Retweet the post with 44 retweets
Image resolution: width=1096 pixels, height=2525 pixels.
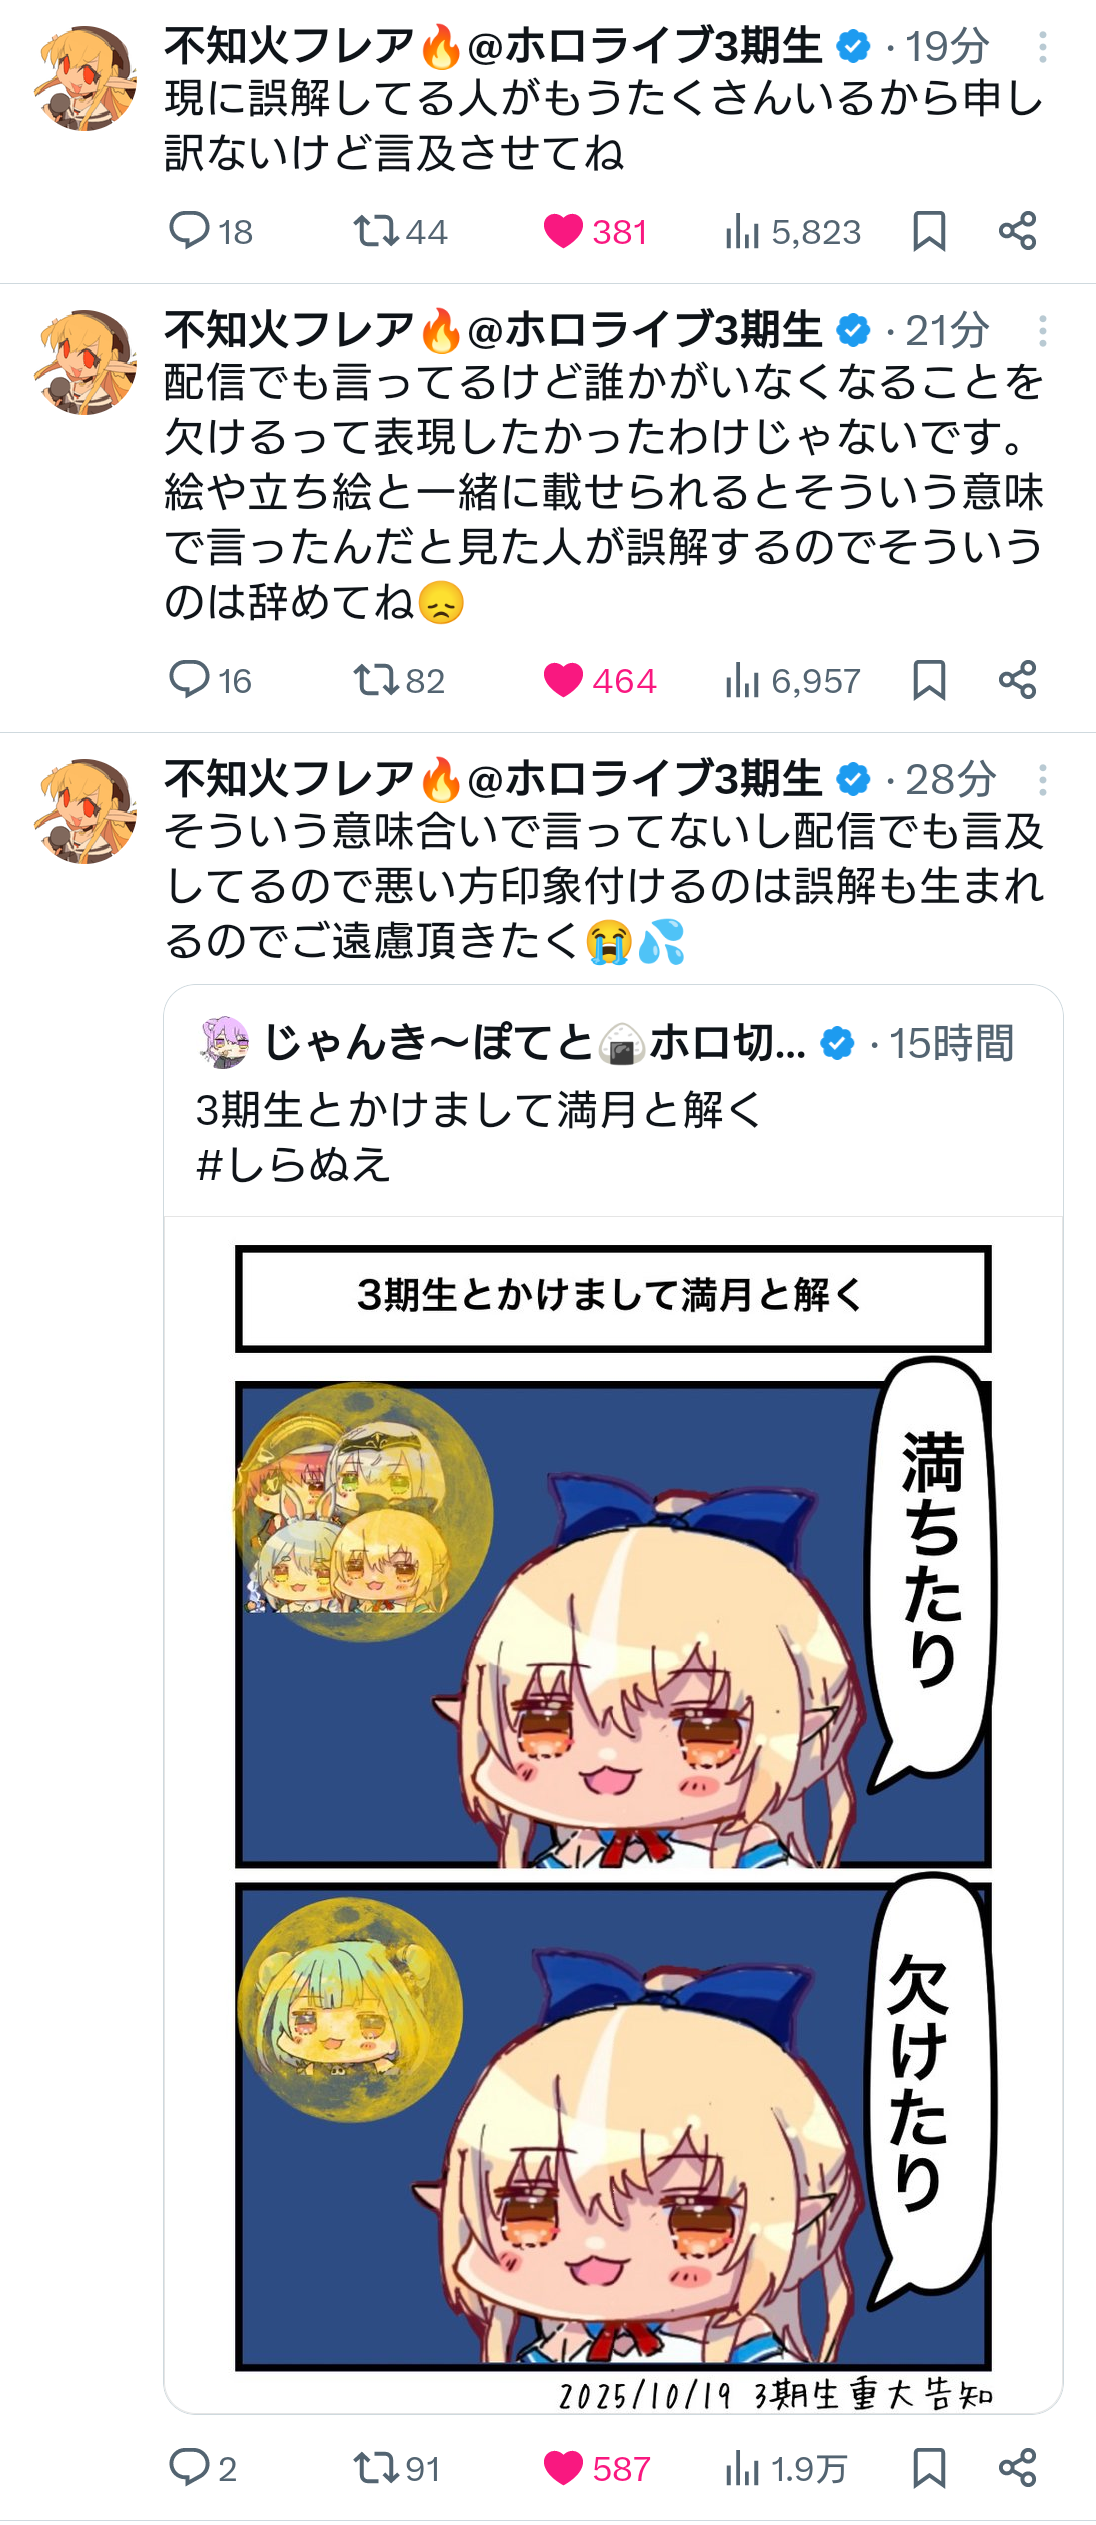(399, 232)
